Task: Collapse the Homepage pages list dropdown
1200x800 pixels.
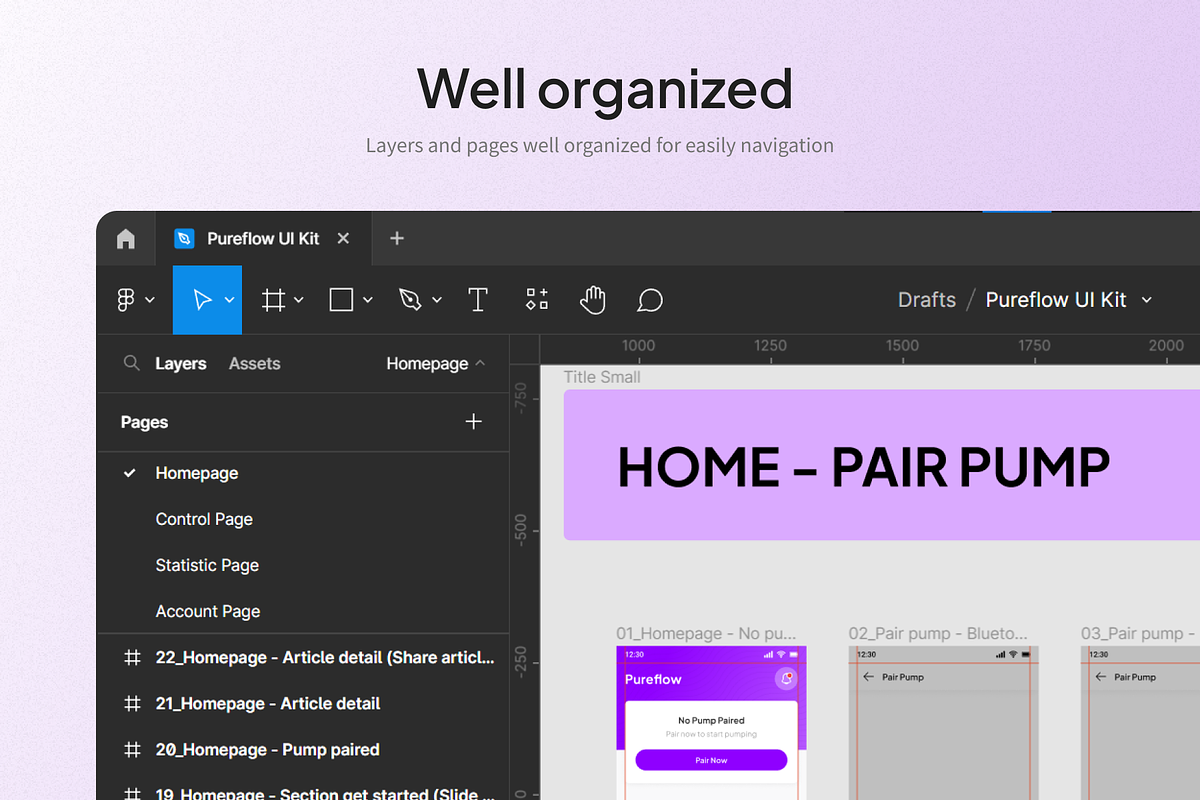Action: click(436, 363)
